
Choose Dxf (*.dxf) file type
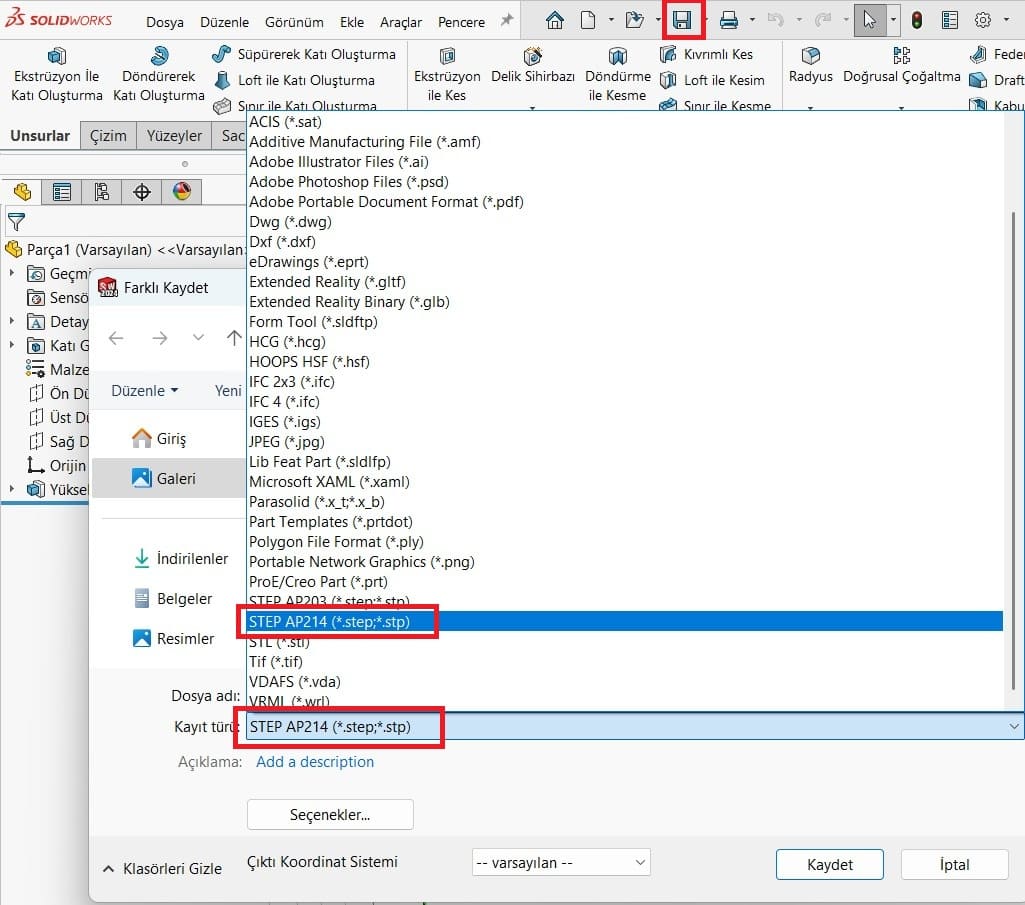(x=624, y=241)
